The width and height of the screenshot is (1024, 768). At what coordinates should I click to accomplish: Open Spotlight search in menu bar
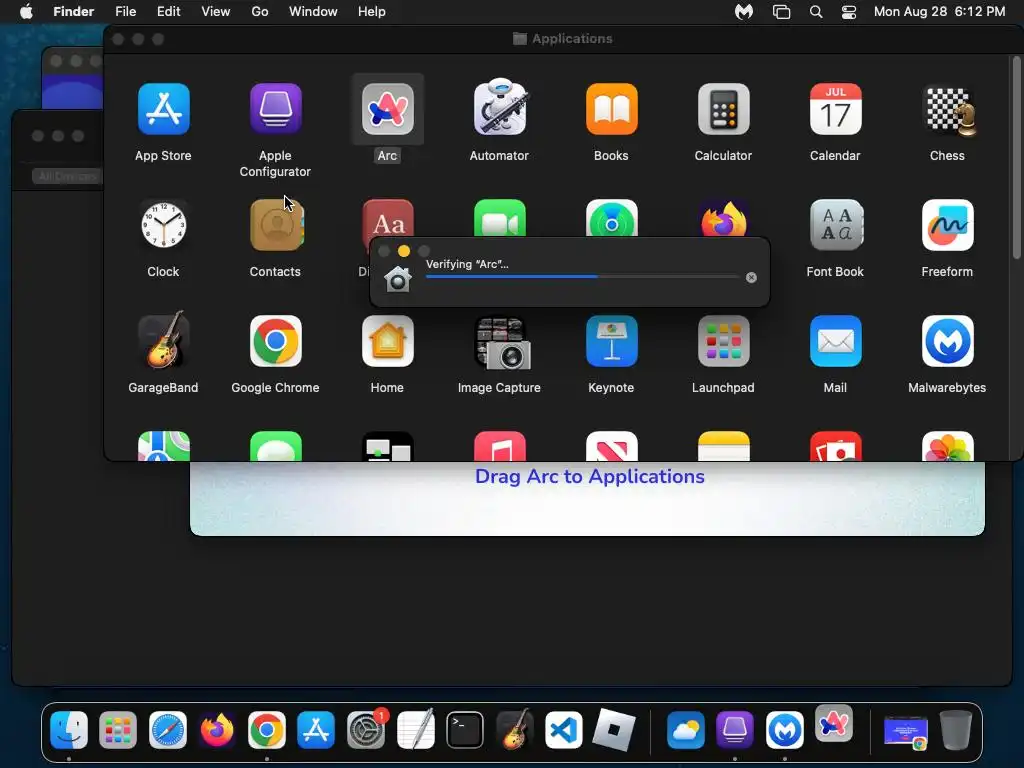816,12
